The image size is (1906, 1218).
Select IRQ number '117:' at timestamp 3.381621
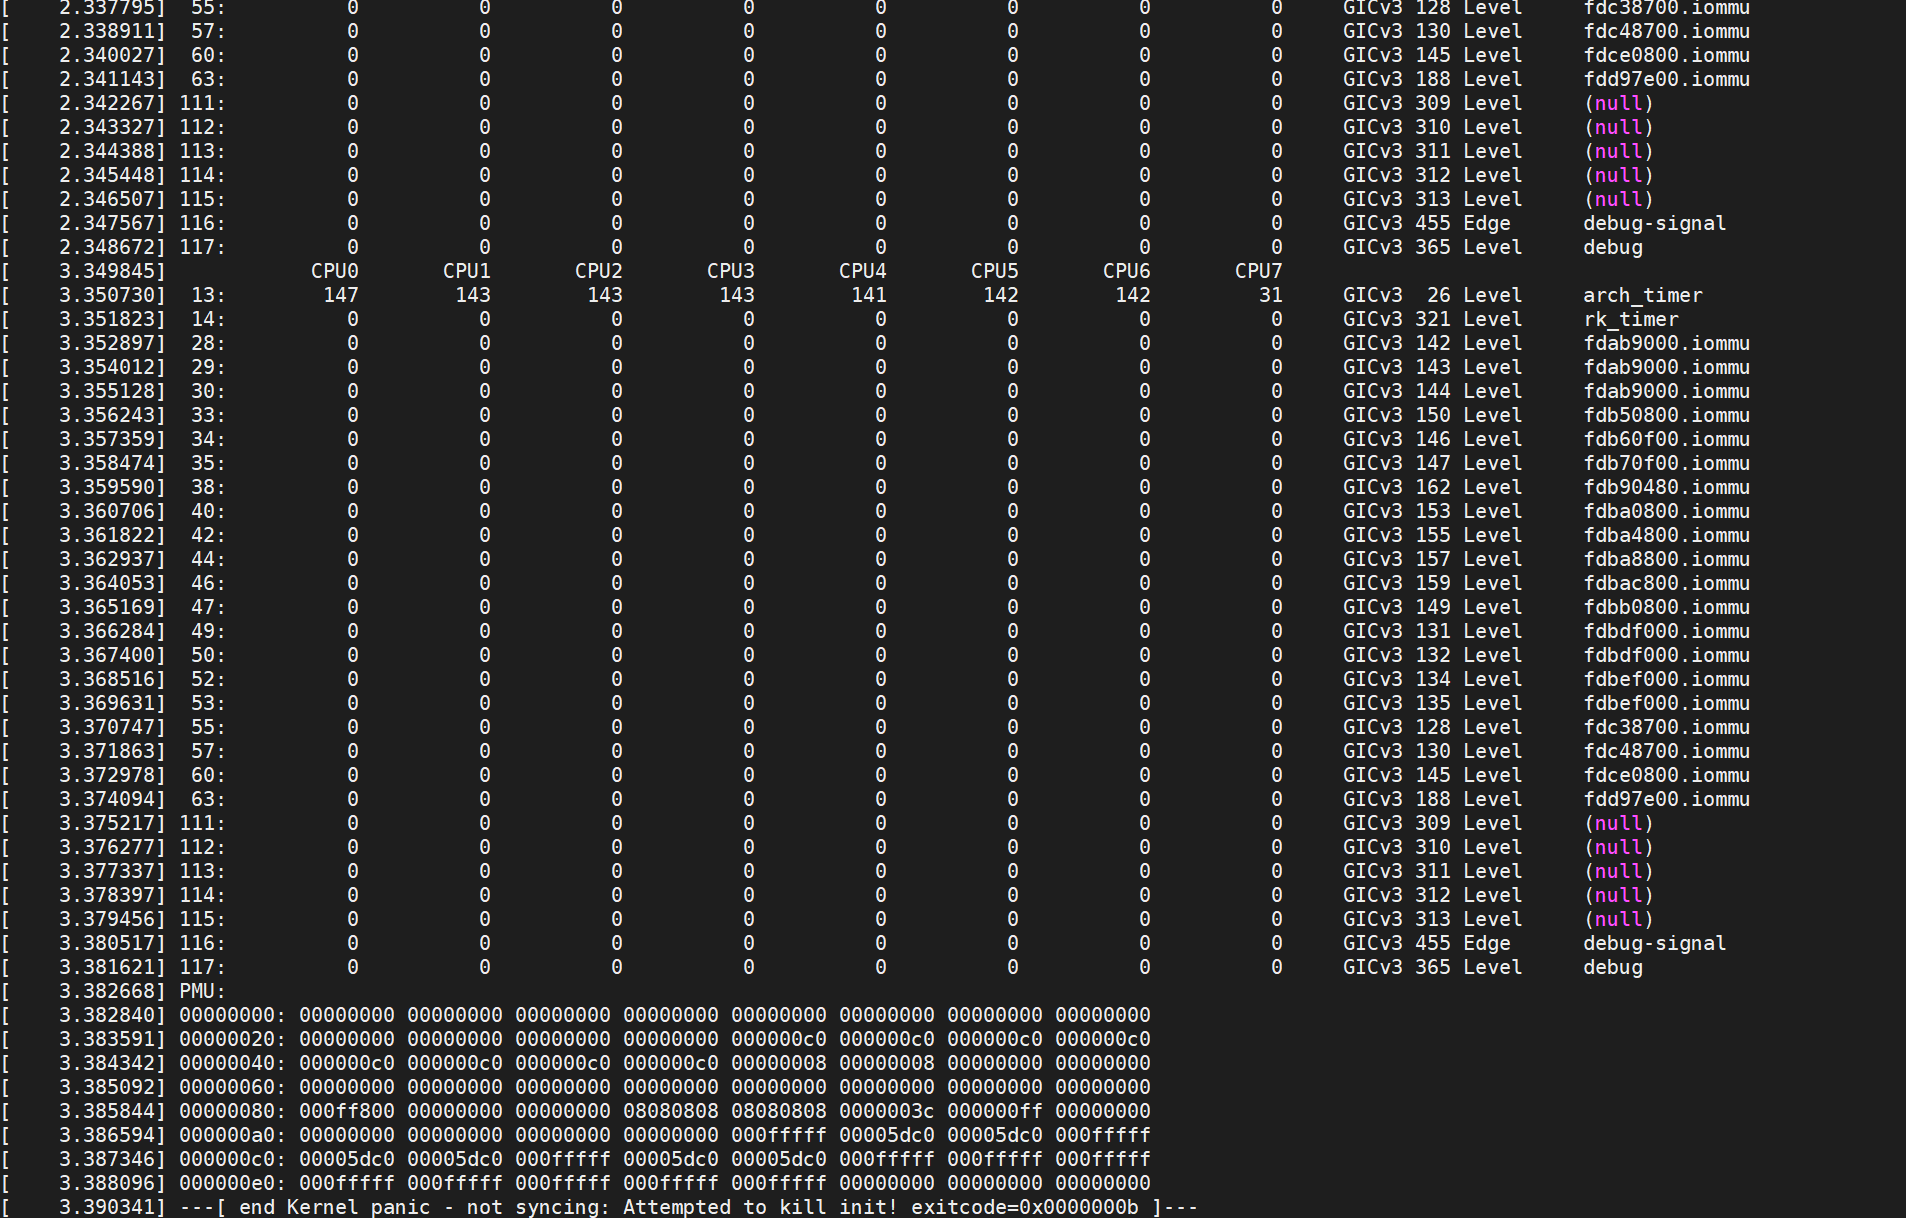click(x=202, y=967)
